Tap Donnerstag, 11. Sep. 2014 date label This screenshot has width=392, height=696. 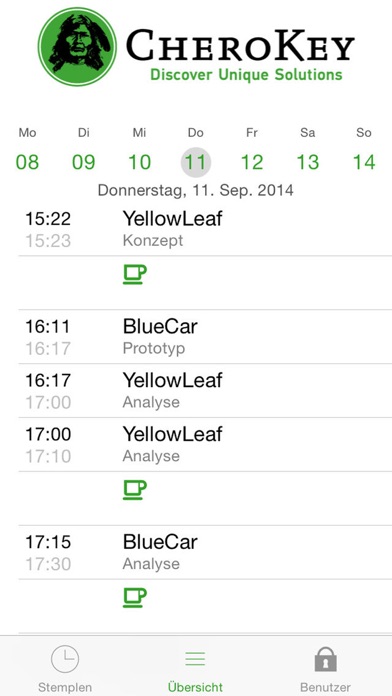pyautogui.click(x=196, y=190)
